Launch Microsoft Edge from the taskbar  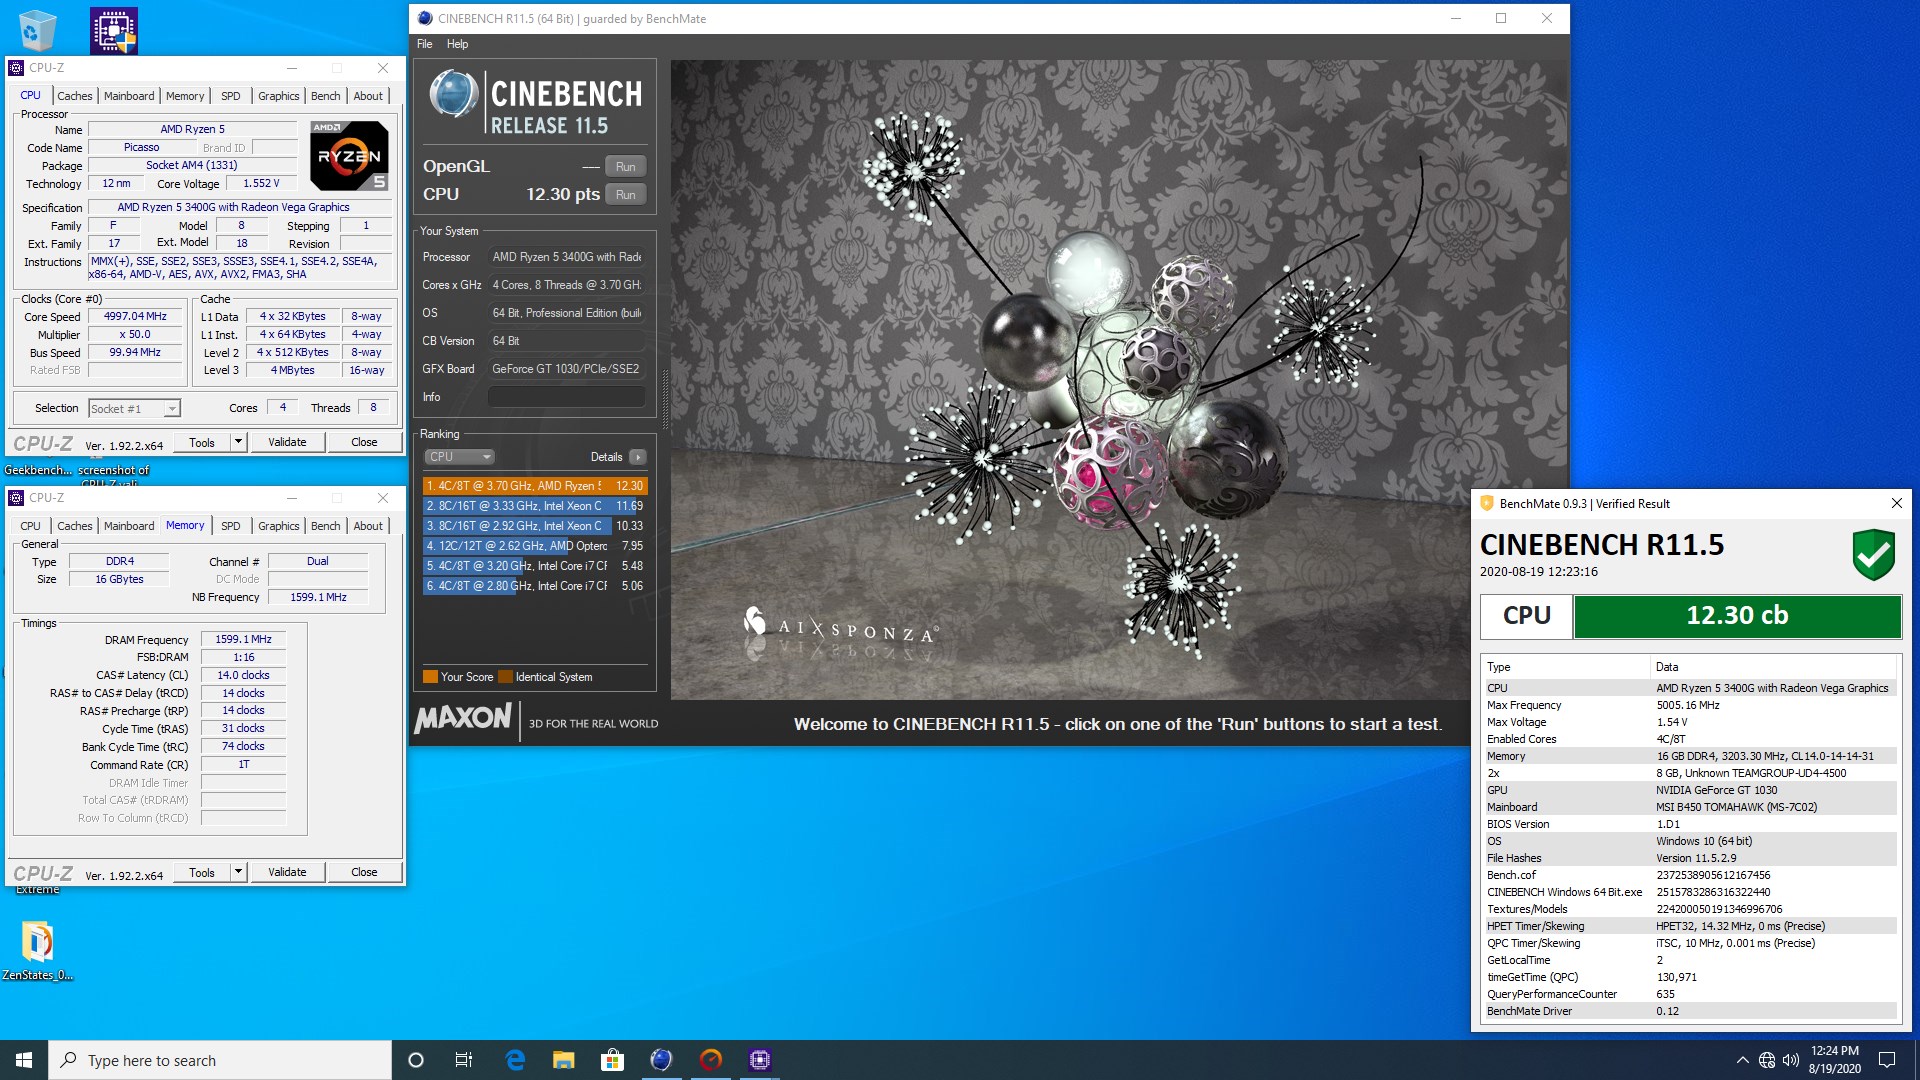point(515,1060)
